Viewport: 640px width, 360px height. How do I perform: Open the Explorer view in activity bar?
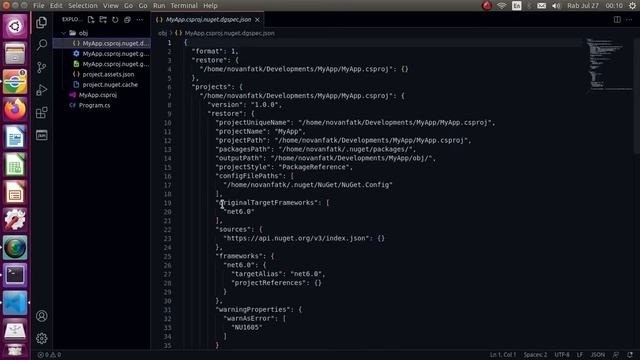pyautogui.click(x=42, y=22)
